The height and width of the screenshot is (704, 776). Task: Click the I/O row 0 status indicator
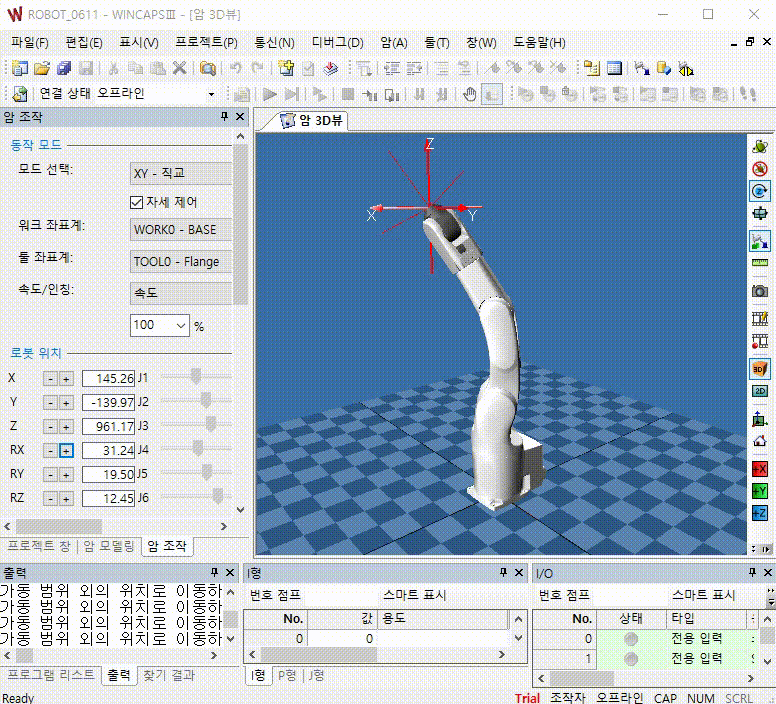coord(631,639)
